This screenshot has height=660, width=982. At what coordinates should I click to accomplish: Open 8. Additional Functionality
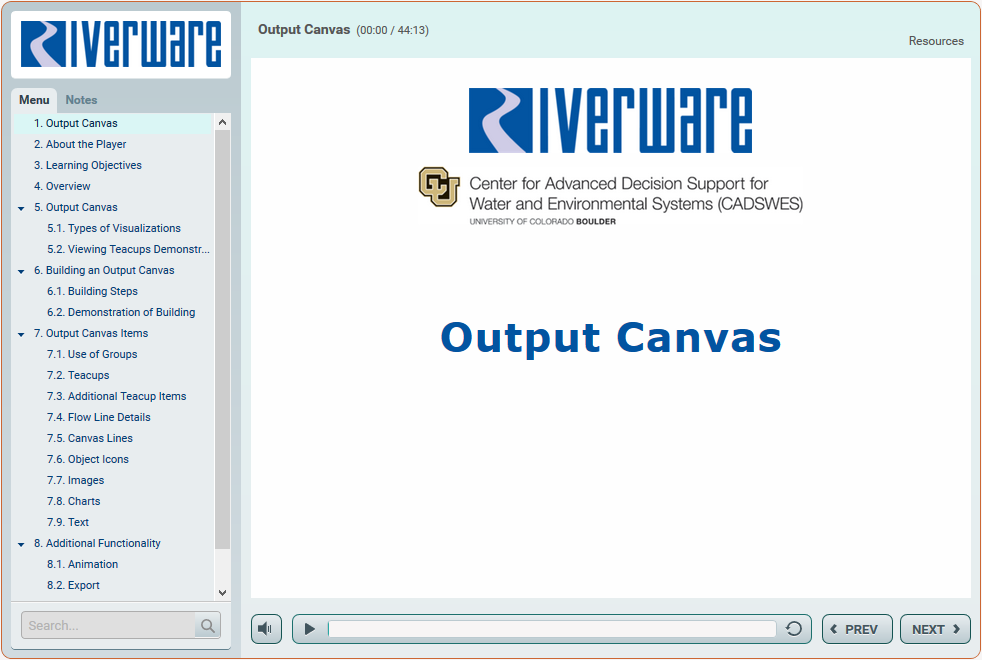tap(97, 543)
